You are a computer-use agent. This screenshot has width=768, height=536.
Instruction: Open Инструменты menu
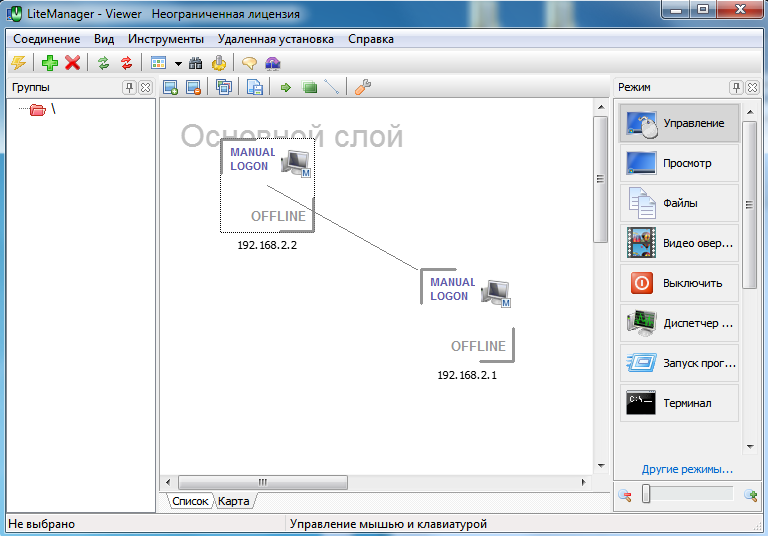166,39
